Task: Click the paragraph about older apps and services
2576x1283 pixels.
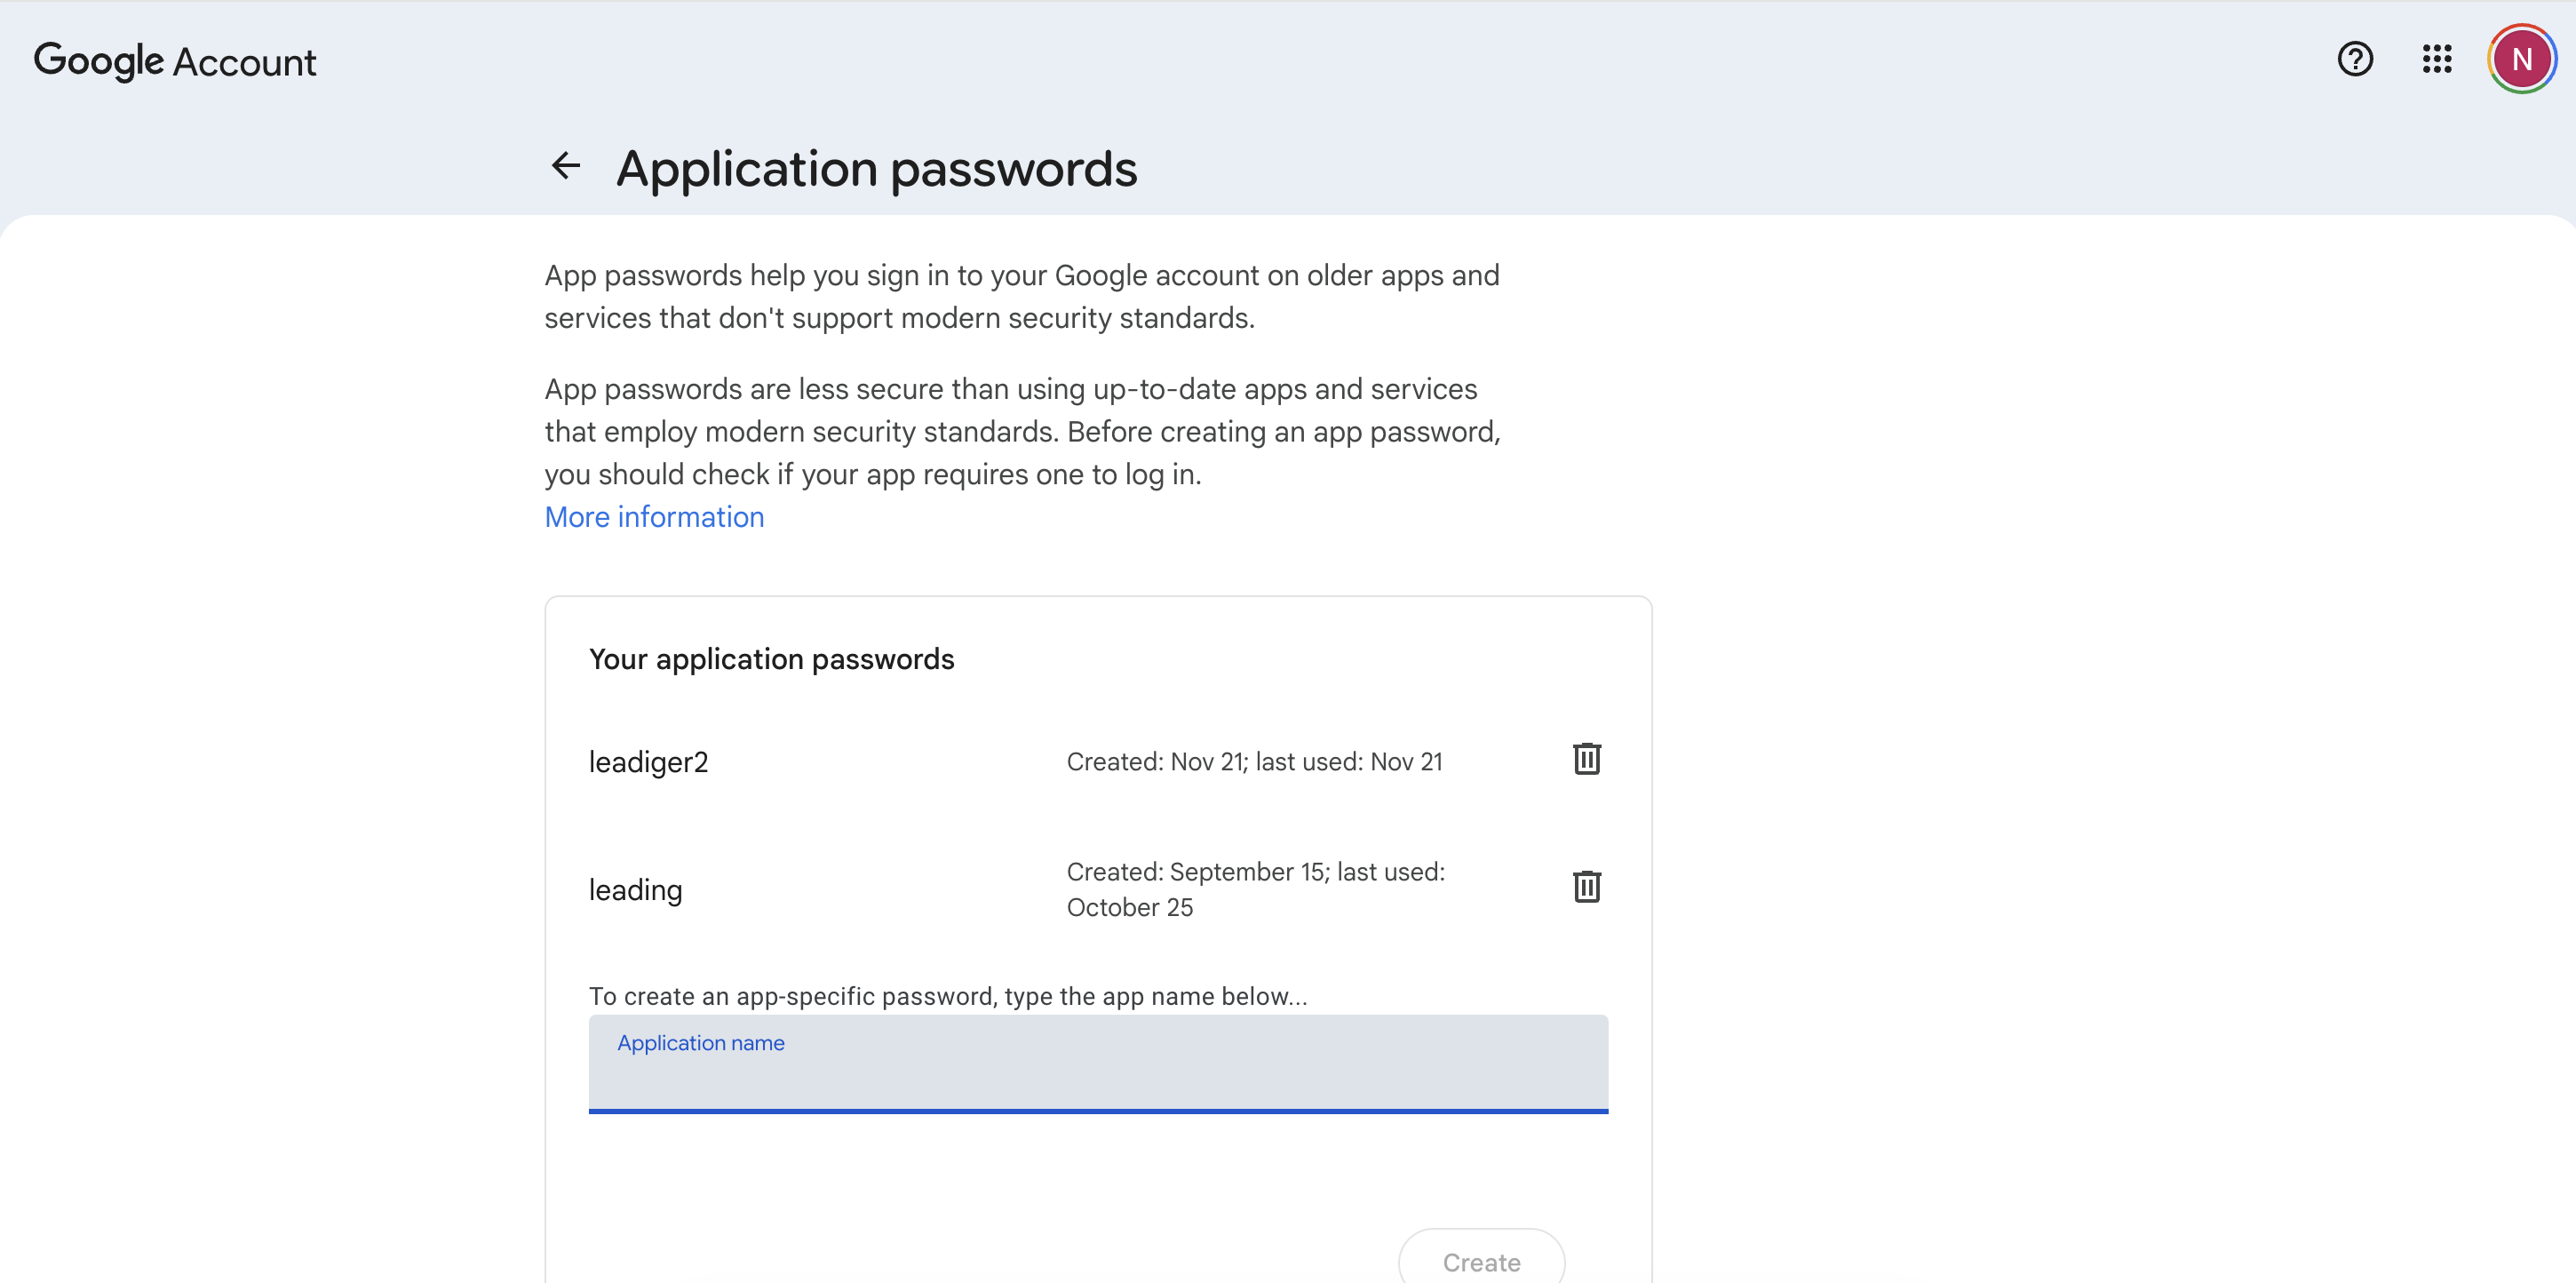Action: [x=1021, y=296]
